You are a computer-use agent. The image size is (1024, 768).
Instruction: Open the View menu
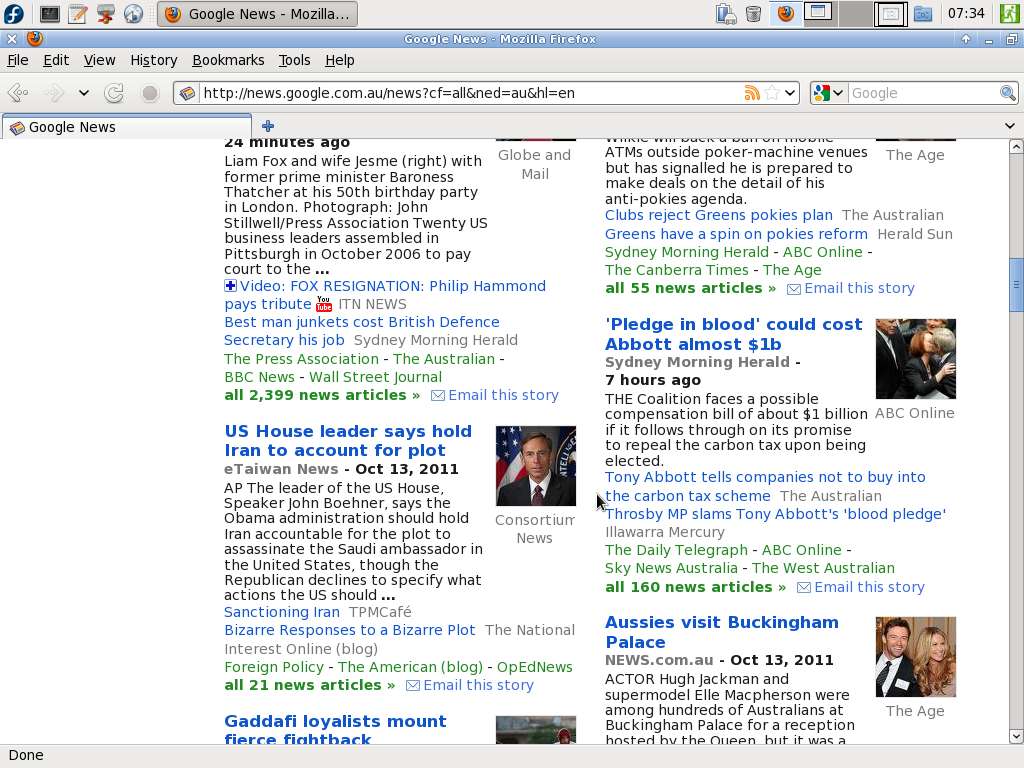99,60
